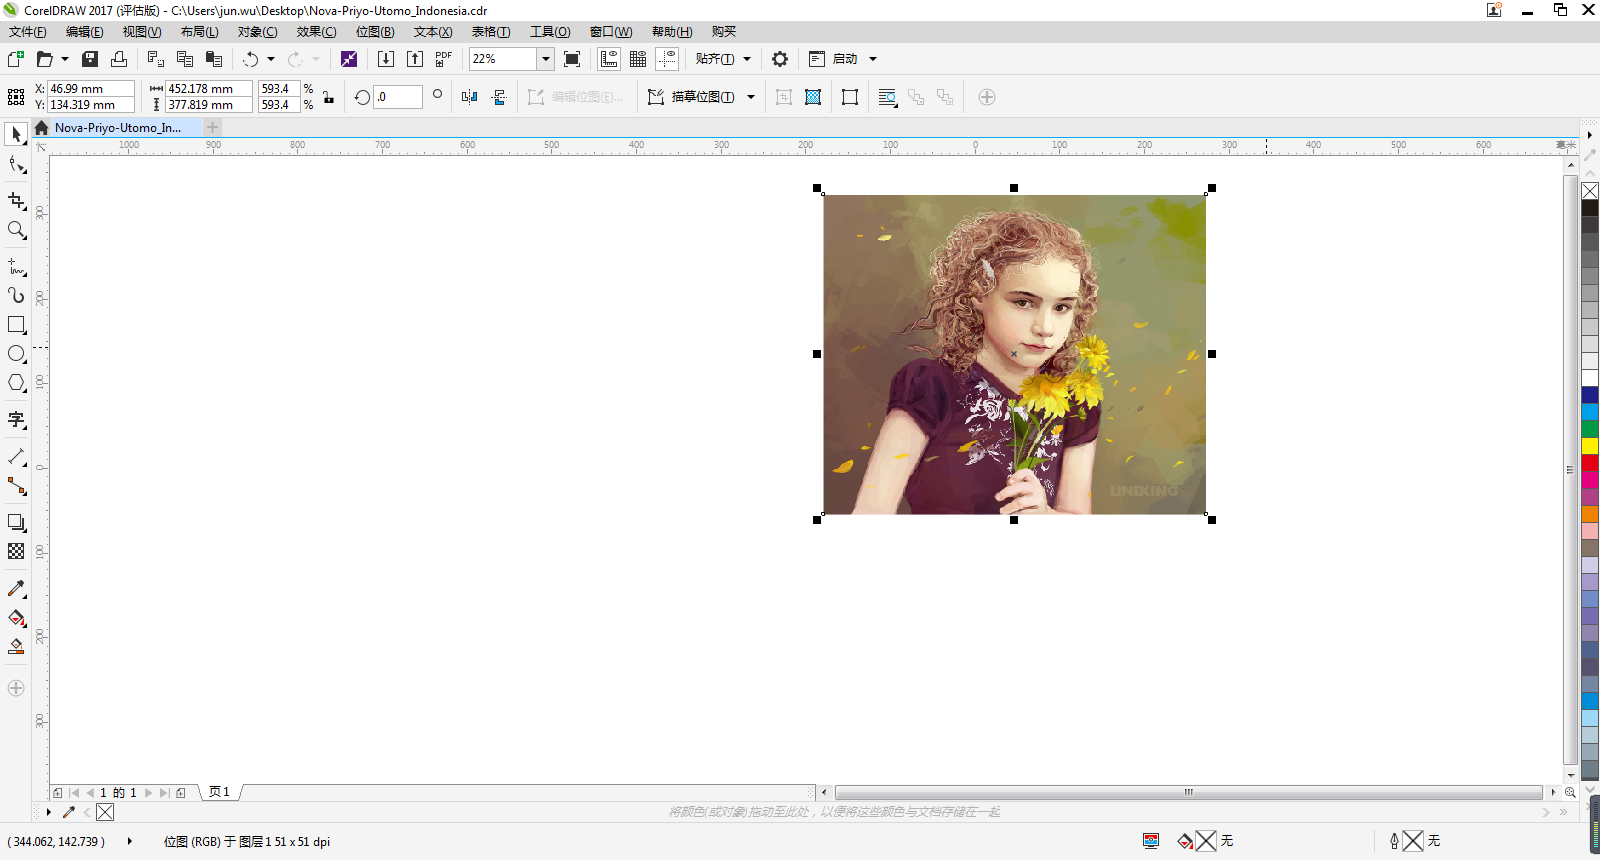Pick the red swatch in color palette

point(1590,463)
